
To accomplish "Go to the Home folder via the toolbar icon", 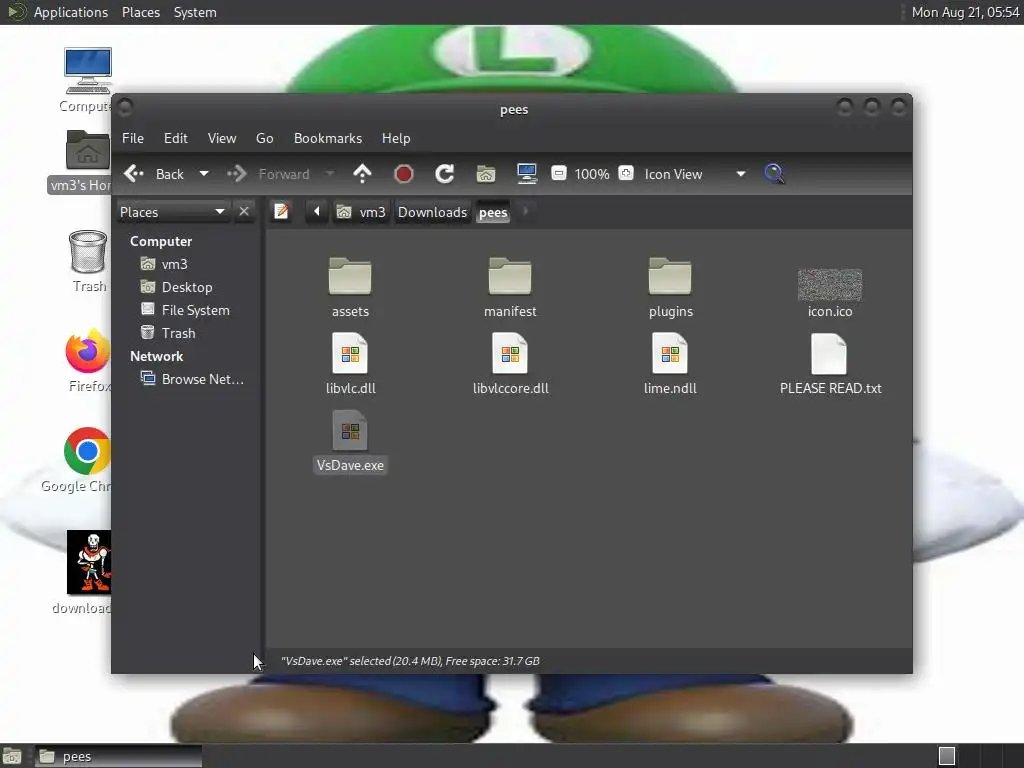I will point(486,174).
